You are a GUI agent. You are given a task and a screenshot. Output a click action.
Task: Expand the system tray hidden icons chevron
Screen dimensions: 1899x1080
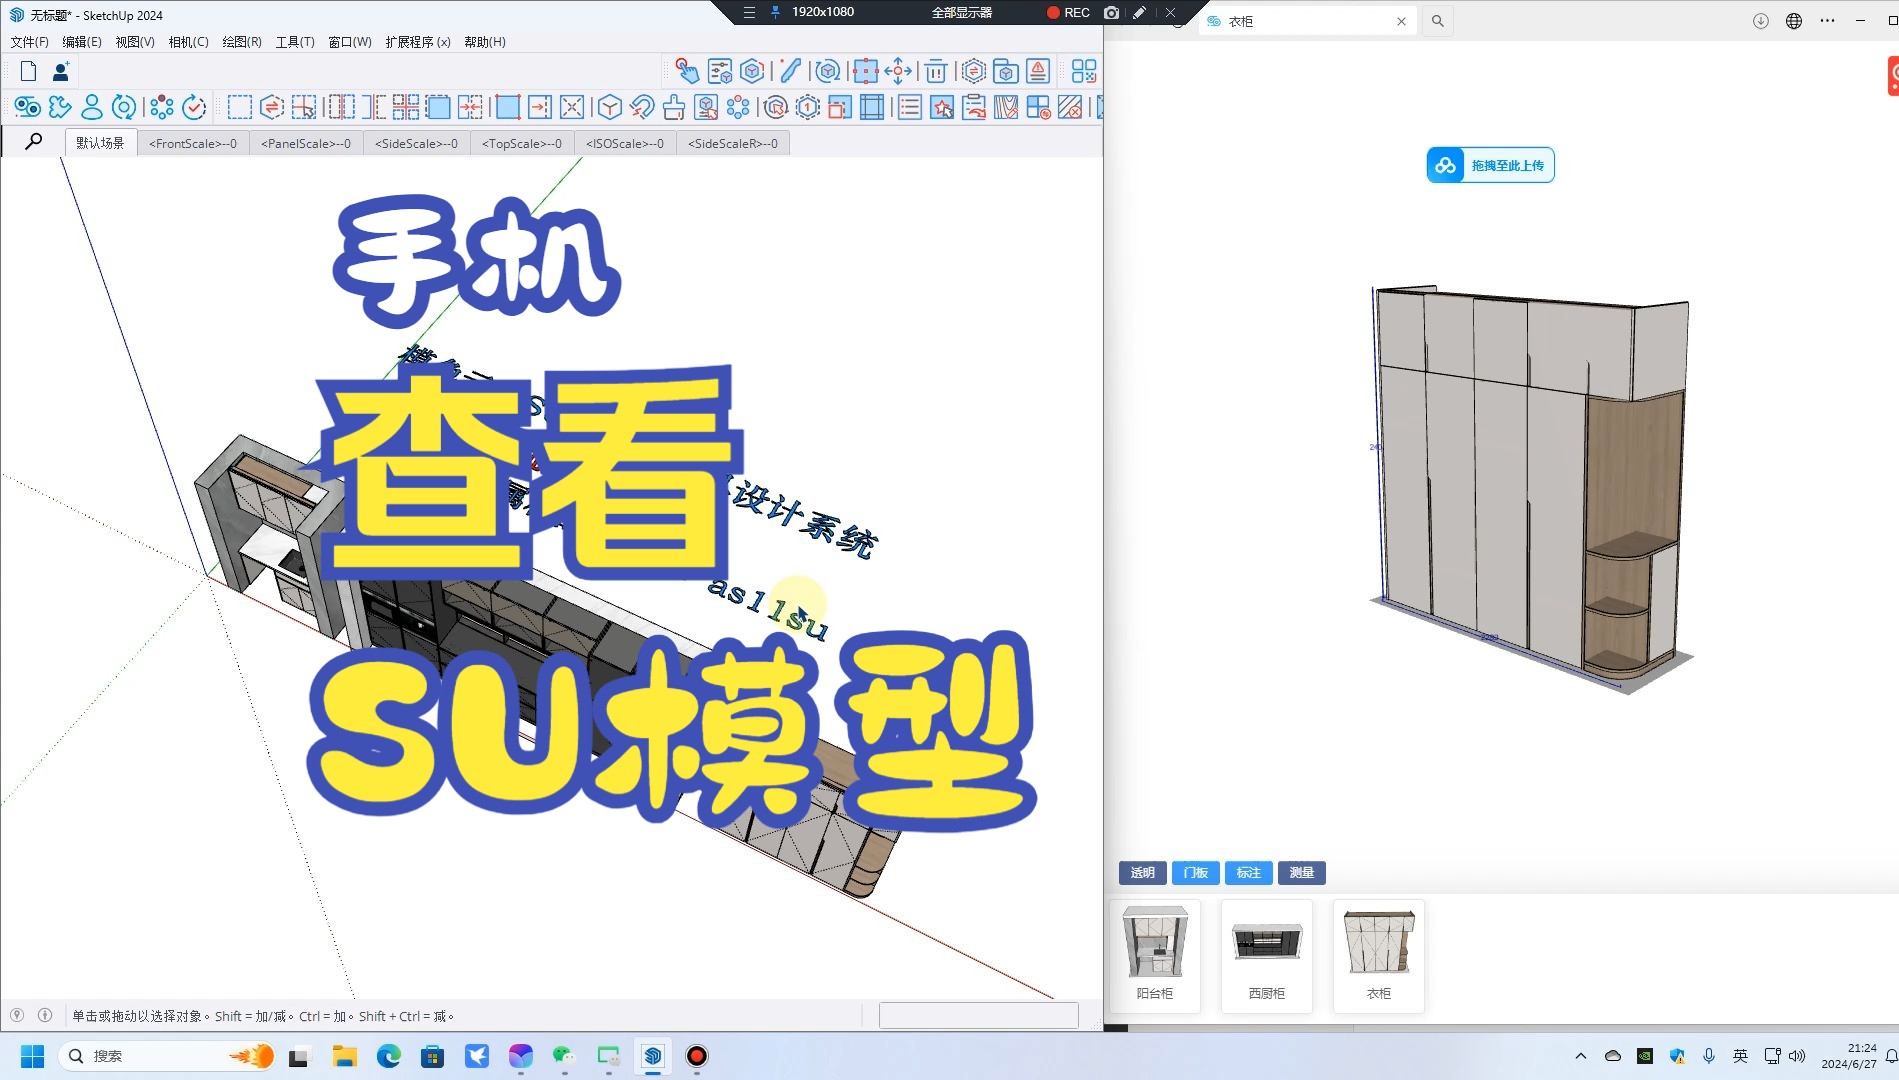[x=1580, y=1056]
